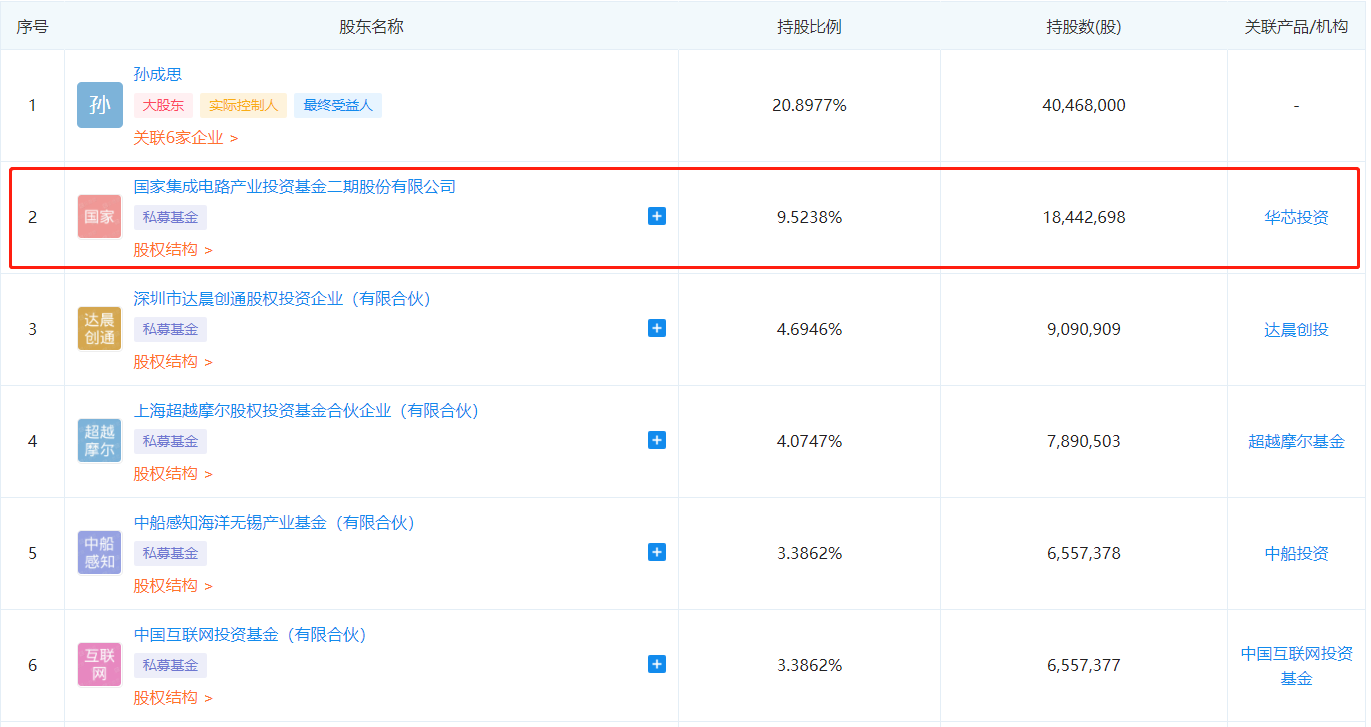Select the 9,090,909 shares cell

click(x=1084, y=329)
